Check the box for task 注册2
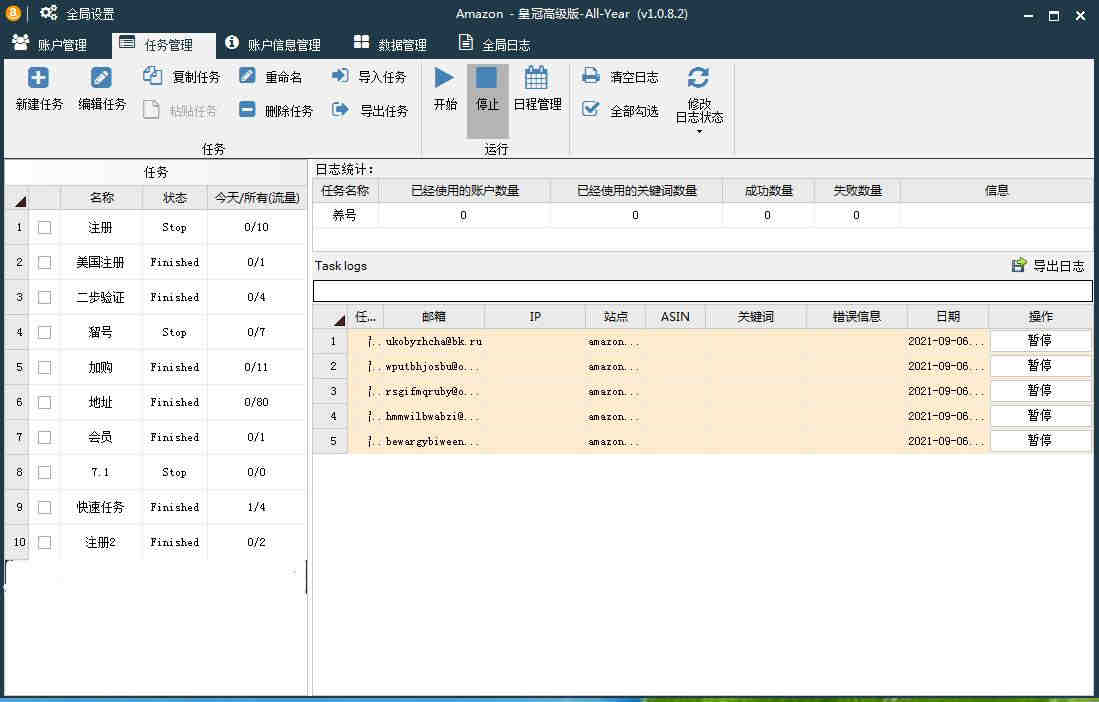 click(x=44, y=542)
